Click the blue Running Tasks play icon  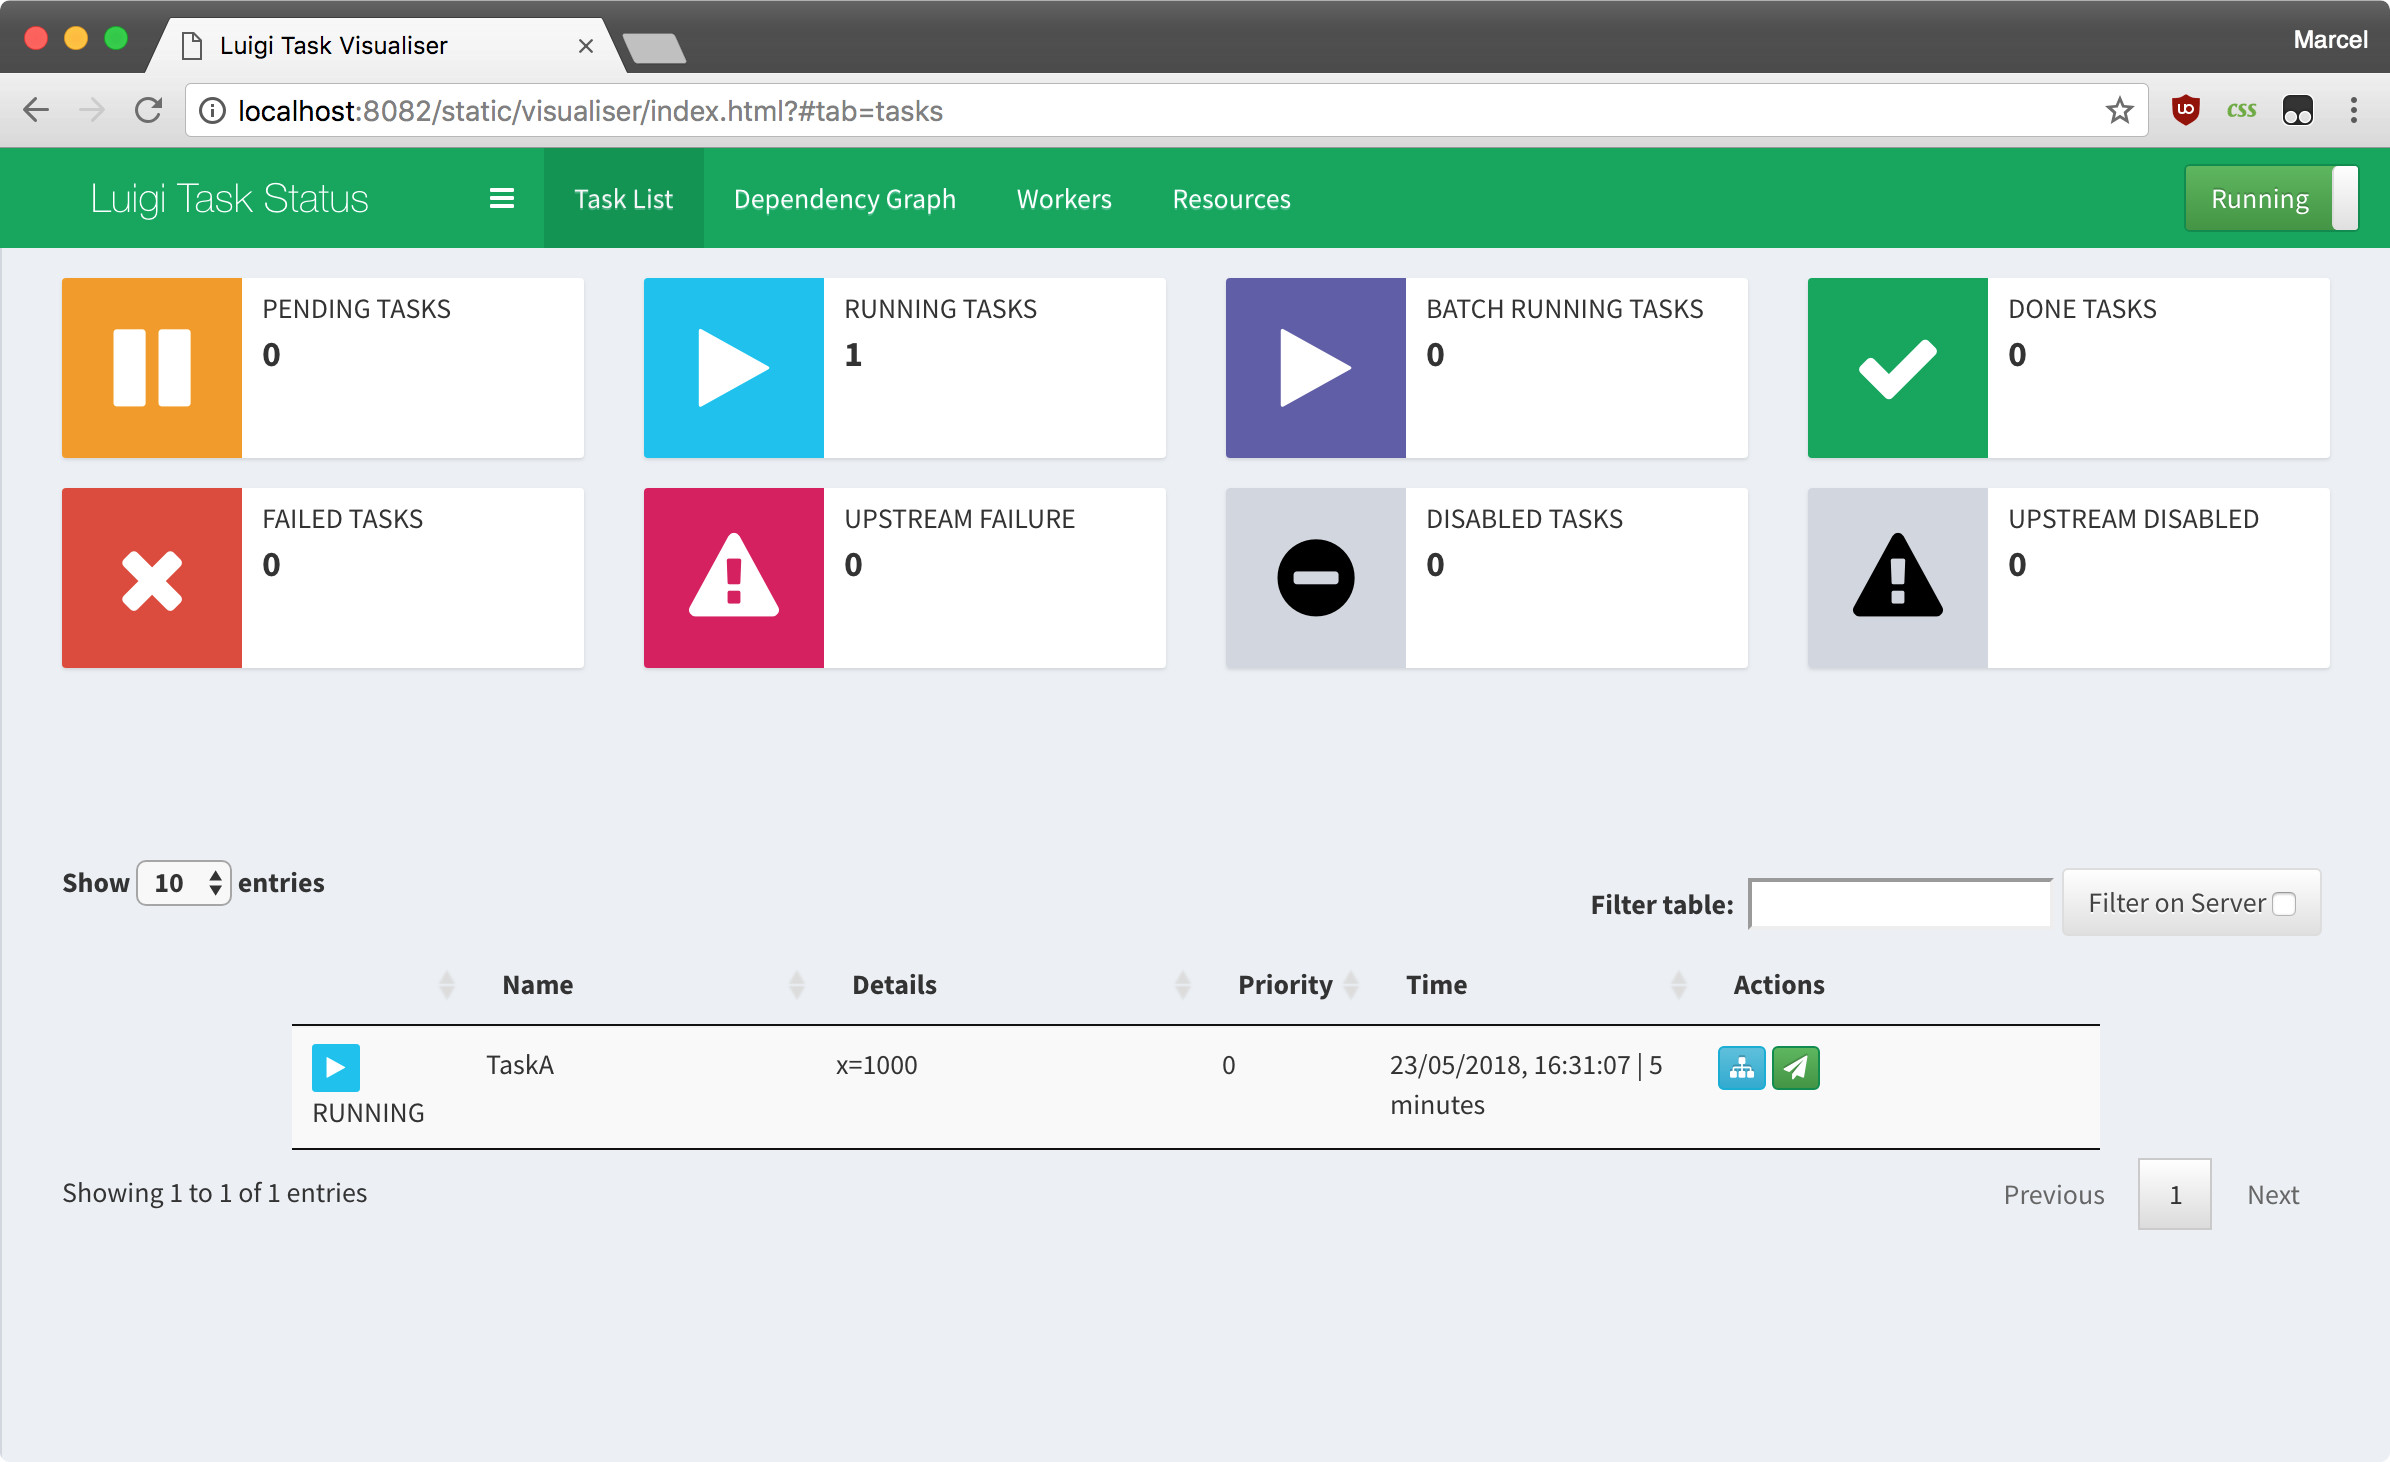(734, 368)
